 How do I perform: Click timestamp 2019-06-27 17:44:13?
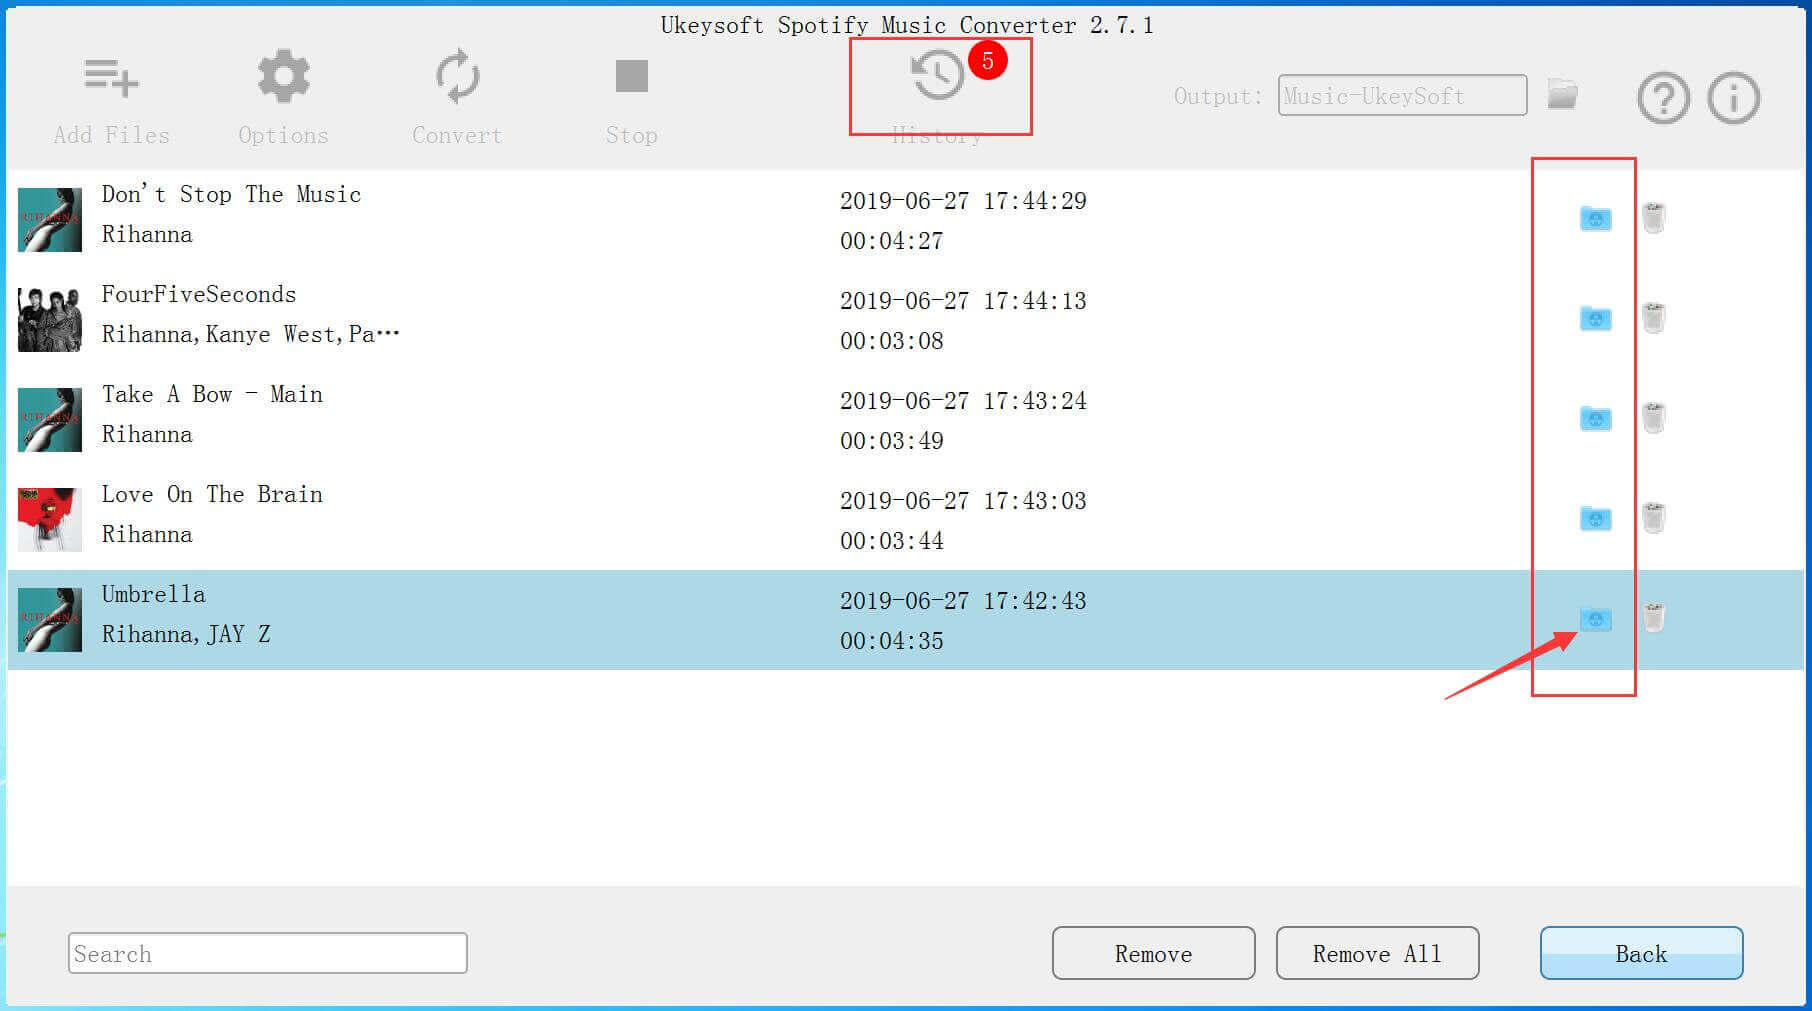963,300
